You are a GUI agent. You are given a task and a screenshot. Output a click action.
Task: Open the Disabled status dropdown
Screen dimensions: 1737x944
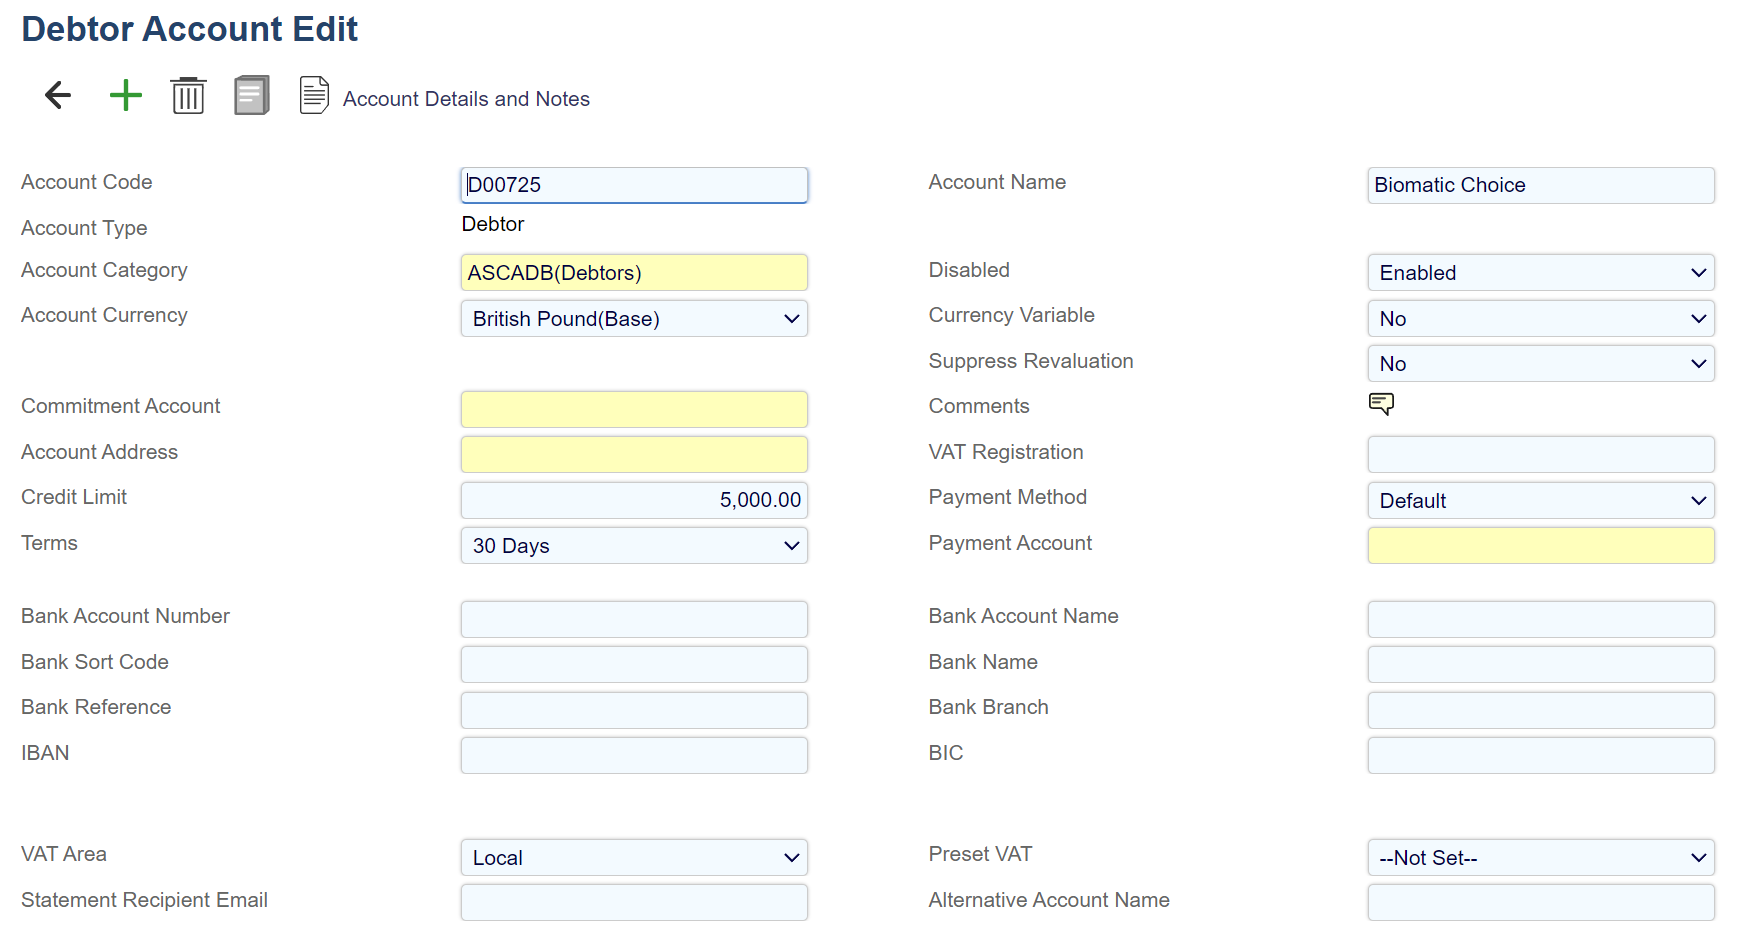pos(1540,273)
